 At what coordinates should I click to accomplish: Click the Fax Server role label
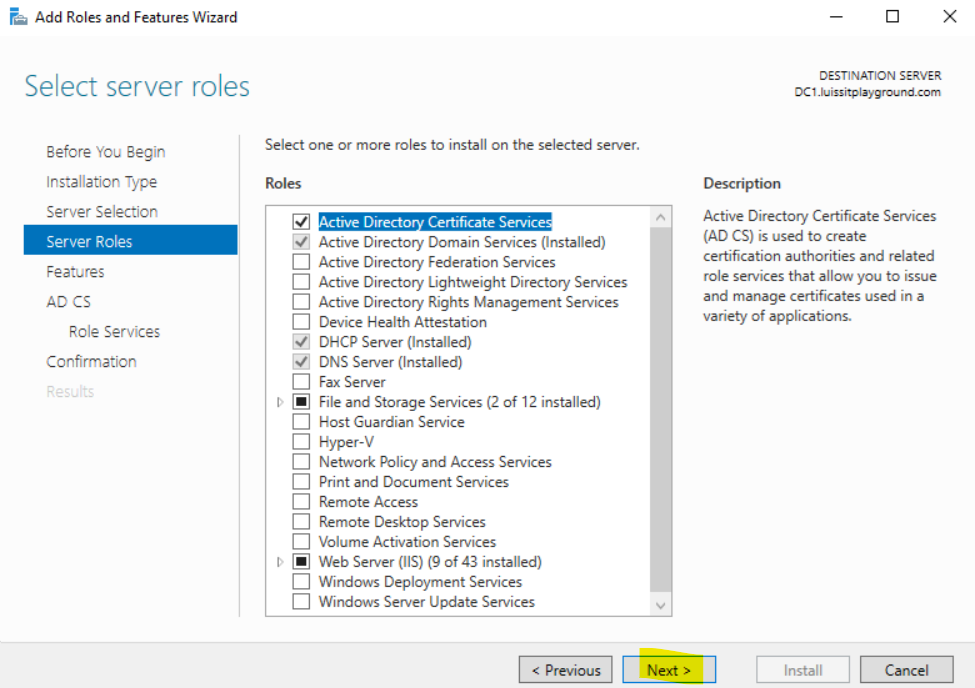tap(352, 381)
